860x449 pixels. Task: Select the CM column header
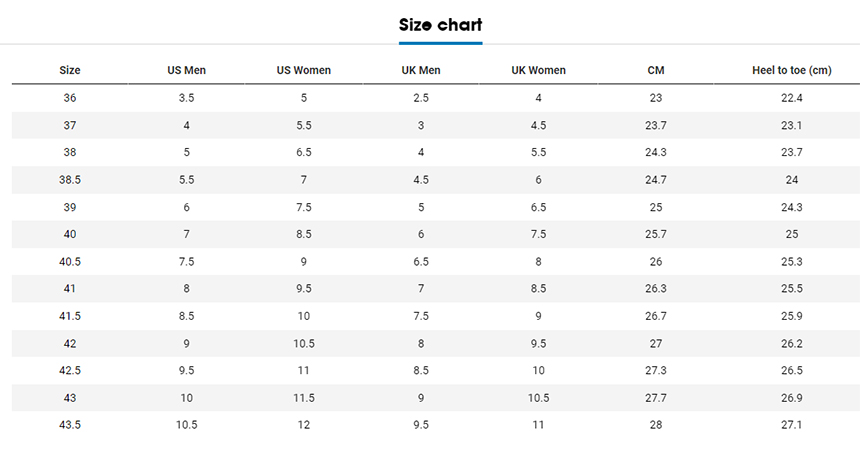655,70
